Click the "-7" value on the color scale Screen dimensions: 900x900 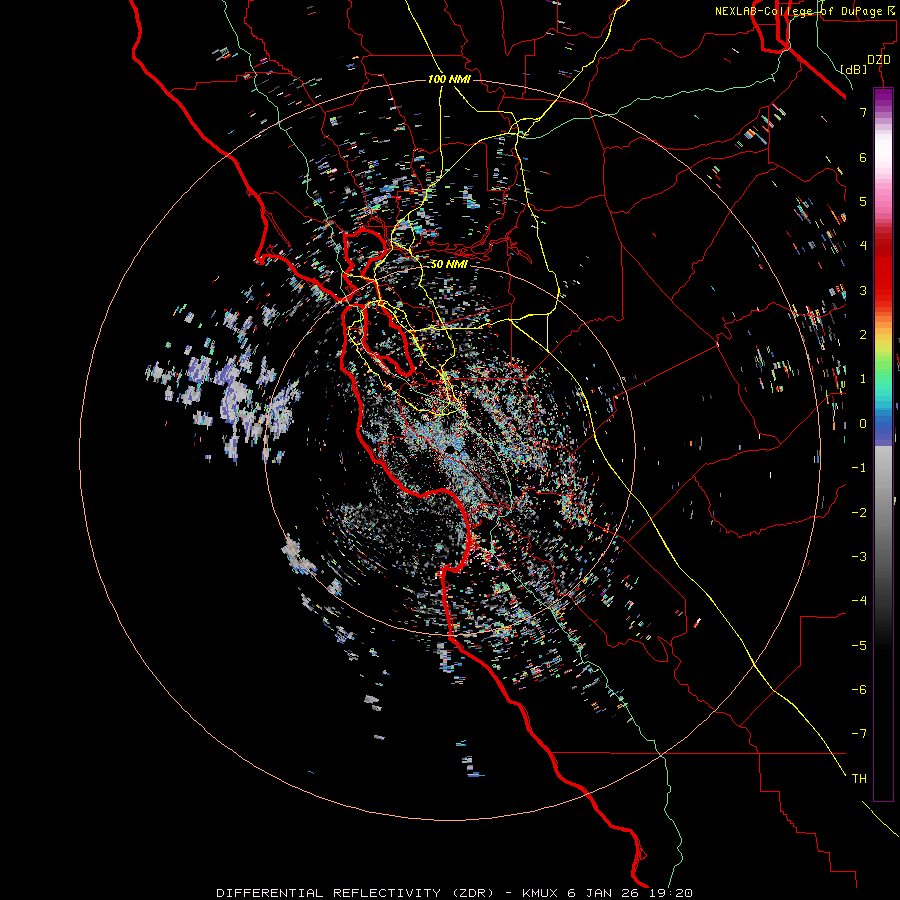pos(859,734)
